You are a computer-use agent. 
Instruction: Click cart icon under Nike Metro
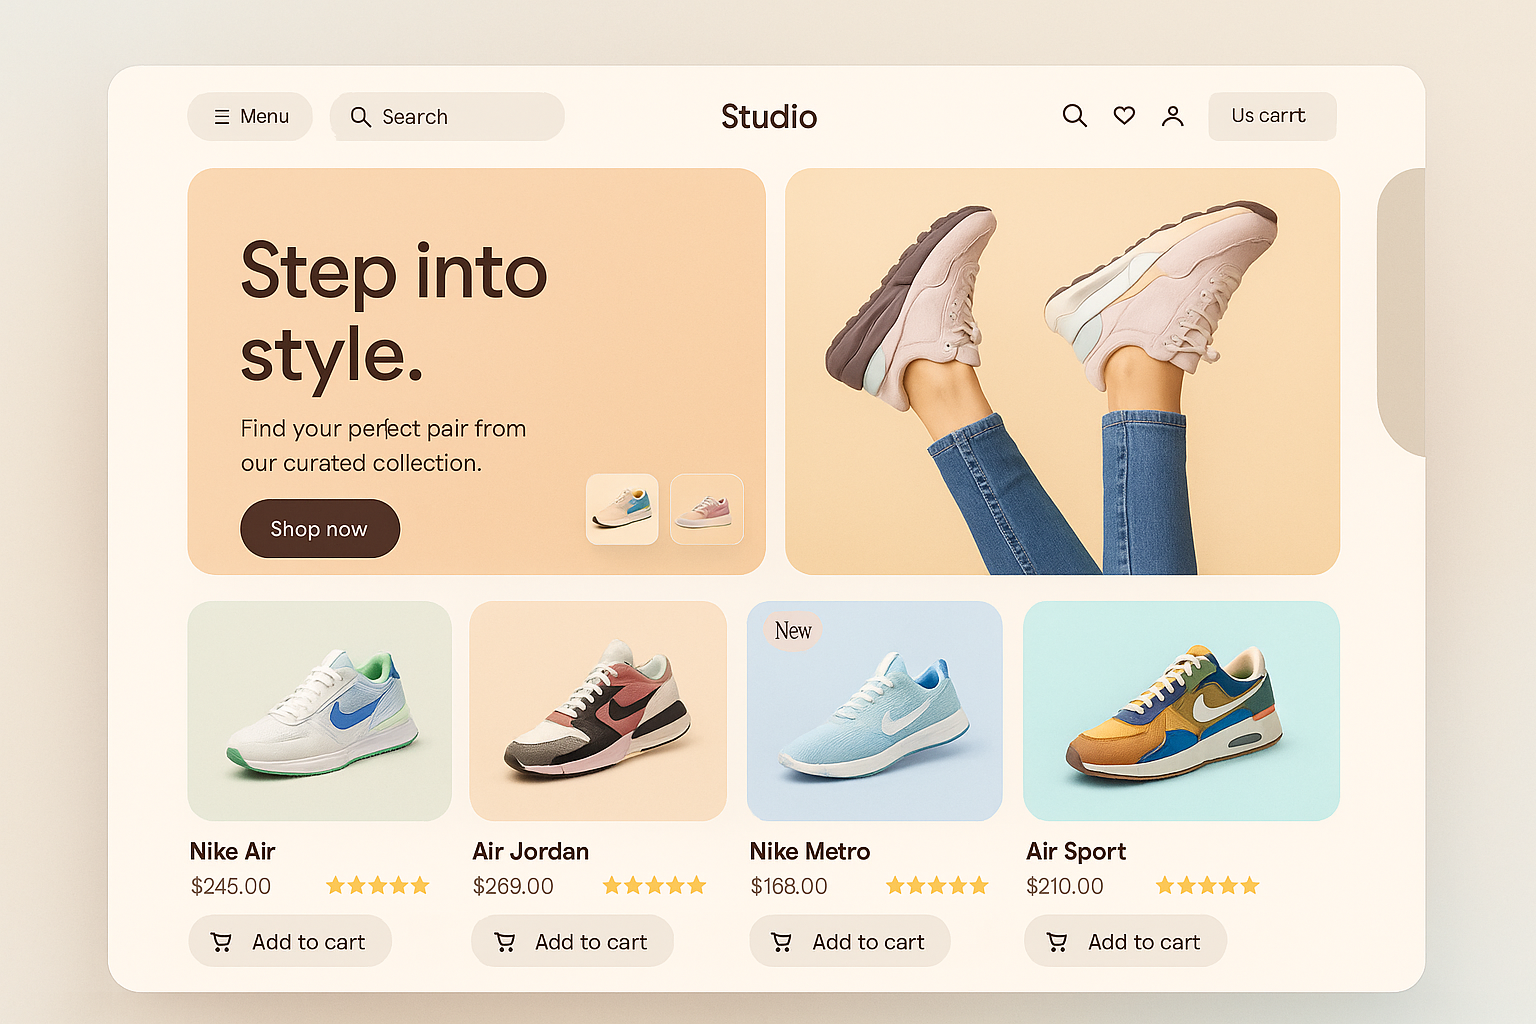(782, 942)
